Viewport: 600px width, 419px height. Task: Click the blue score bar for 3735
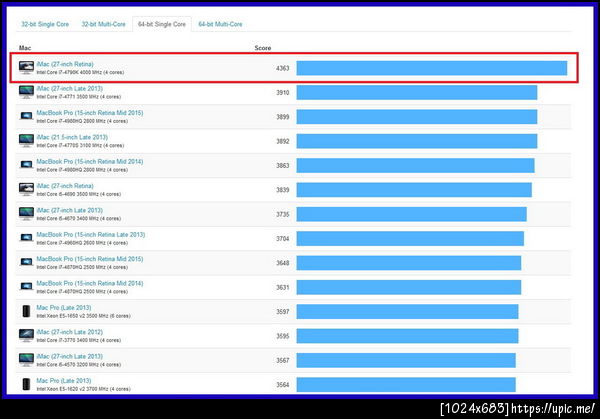(411, 214)
